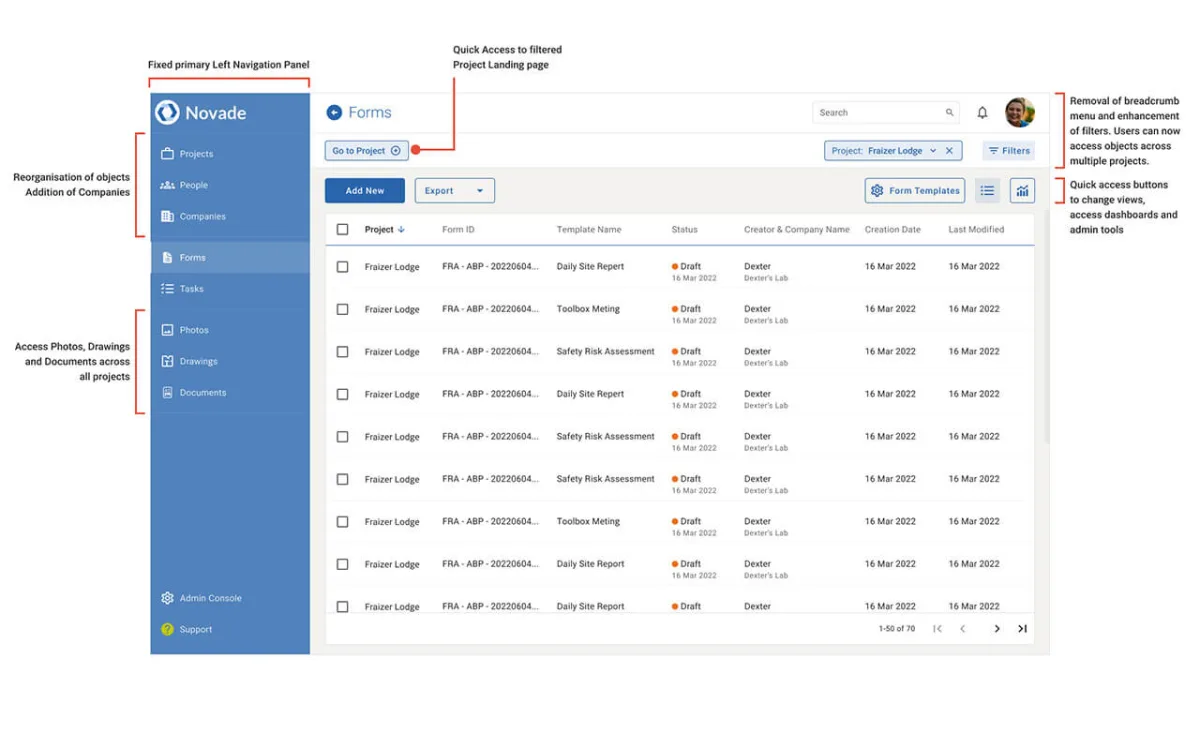1200x748 pixels.
Task: Go to the next page arrow
Action: 996,629
